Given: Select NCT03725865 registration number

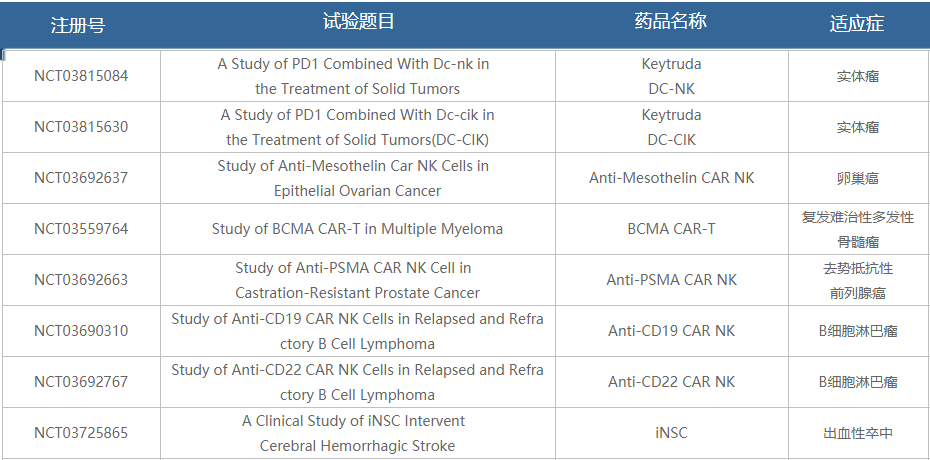Looking at the screenshot, I should pyautogui.click(x=81, y=433).
